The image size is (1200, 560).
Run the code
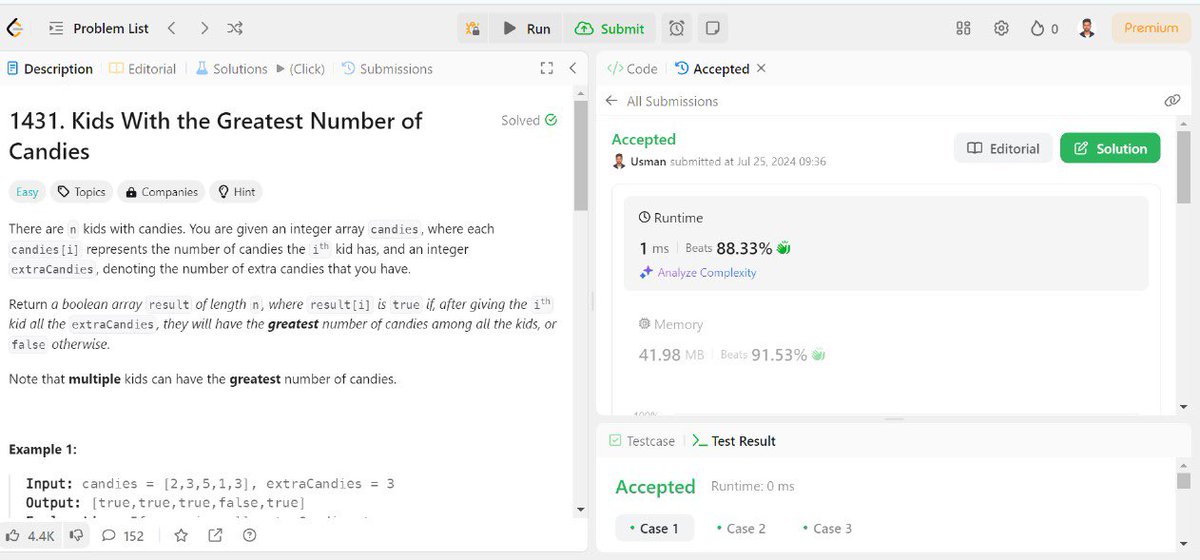tap(527, 28)
